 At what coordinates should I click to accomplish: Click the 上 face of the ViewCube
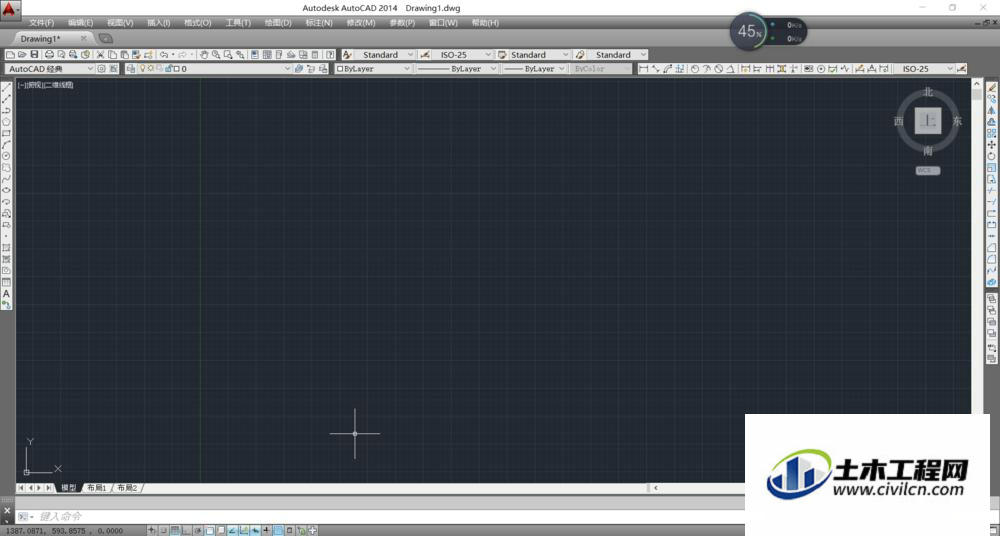click(x=928, y=121)
